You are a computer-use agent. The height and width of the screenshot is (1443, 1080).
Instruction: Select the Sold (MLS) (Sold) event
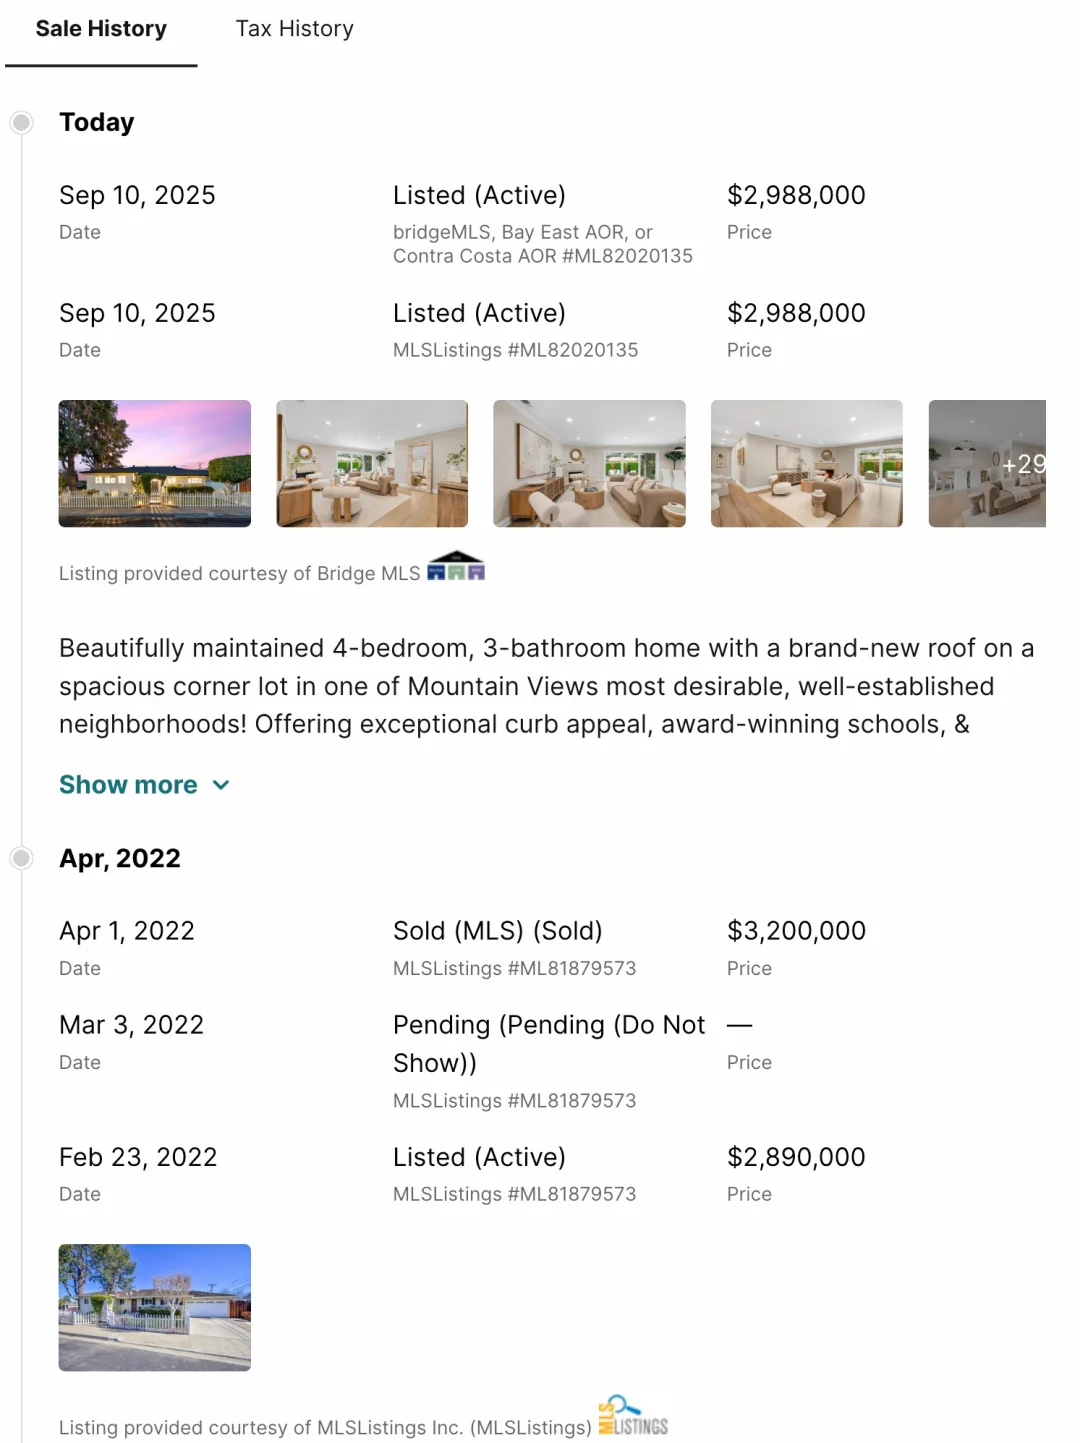tap(498, 931)
